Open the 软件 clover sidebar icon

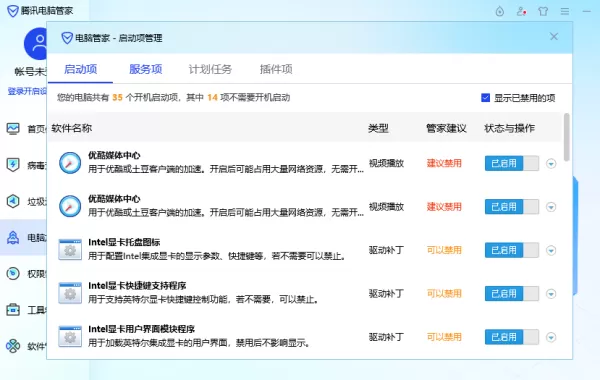tap(13, 346)
